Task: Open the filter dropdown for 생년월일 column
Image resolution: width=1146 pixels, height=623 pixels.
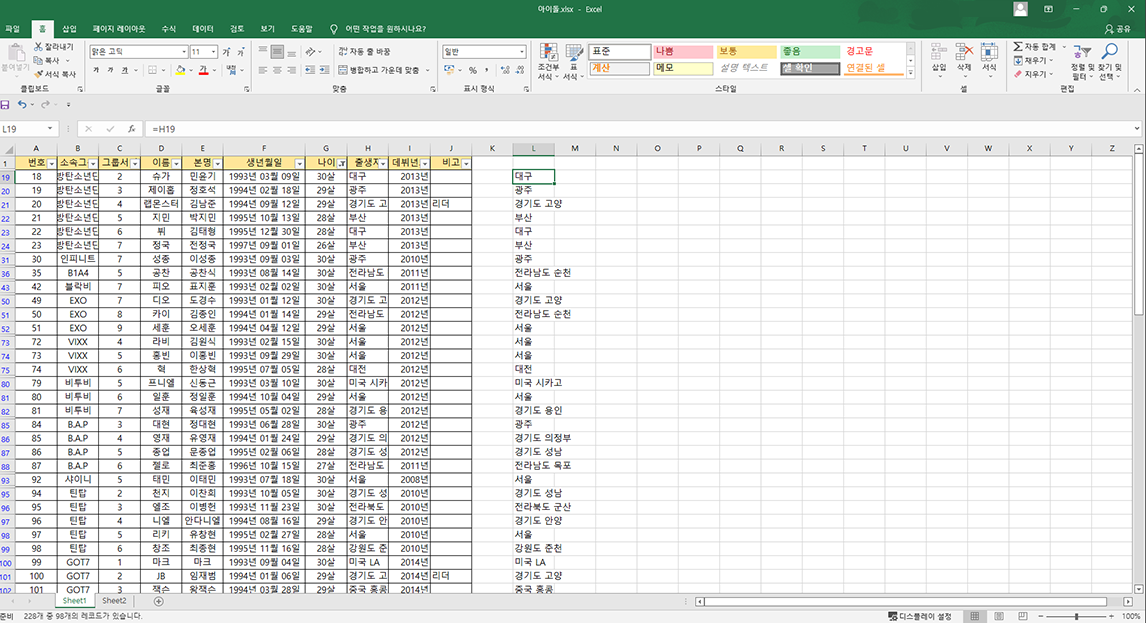Action: (x=300, y=163)
